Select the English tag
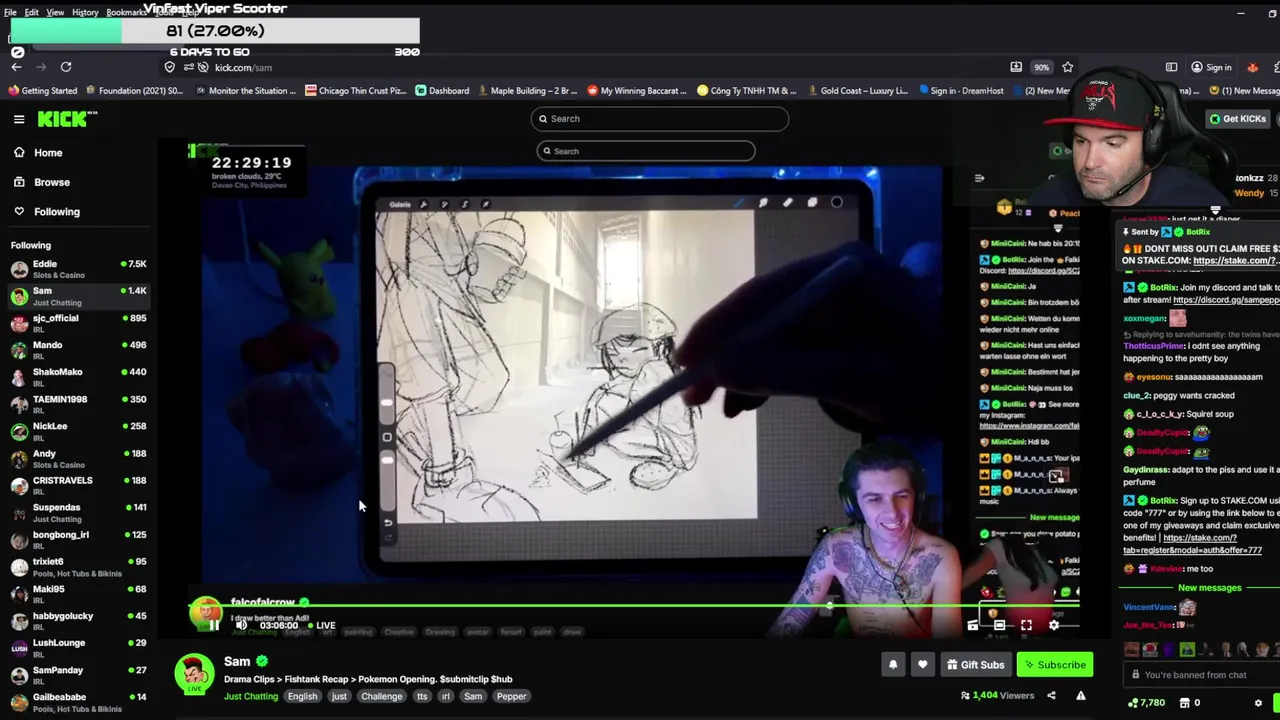The image size is (1280, 720). click(x=302, y=697)
